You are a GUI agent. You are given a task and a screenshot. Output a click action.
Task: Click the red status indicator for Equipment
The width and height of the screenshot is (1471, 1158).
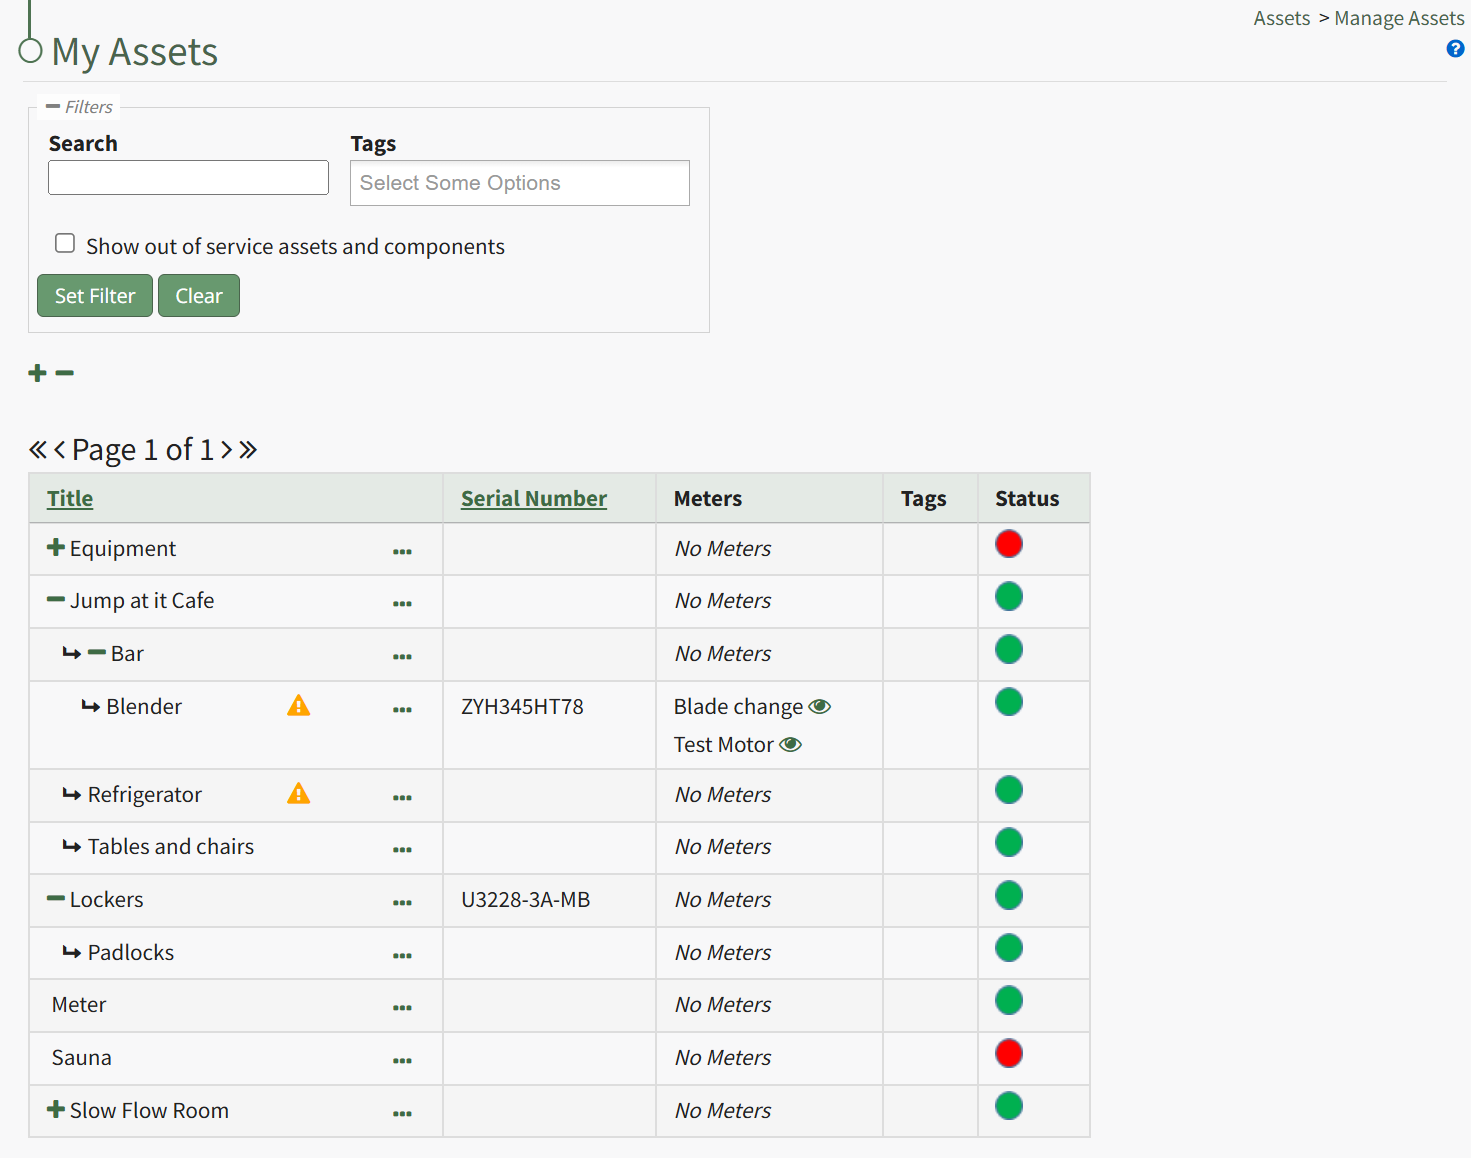click(1008, 544)
